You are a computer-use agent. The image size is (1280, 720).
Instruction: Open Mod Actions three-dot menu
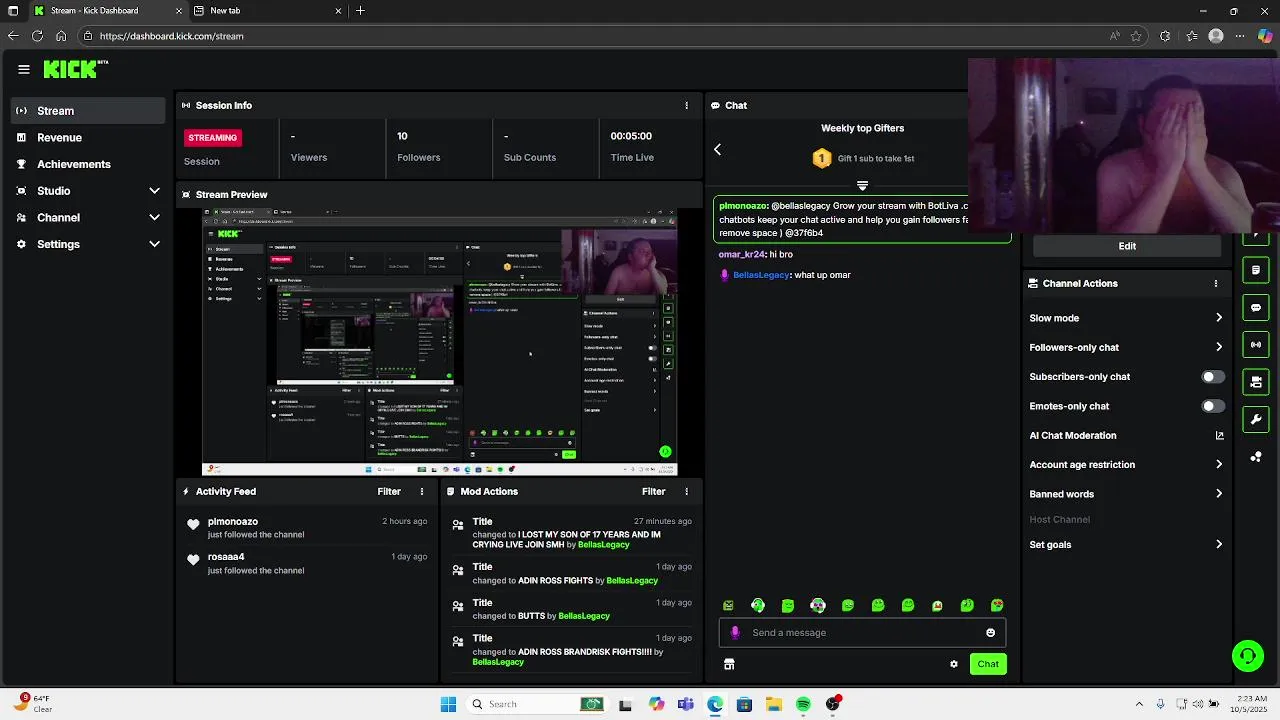(686, 491)
